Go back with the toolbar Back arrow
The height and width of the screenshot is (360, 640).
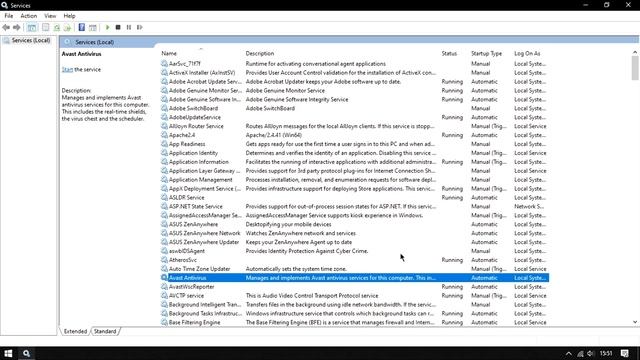6,27
